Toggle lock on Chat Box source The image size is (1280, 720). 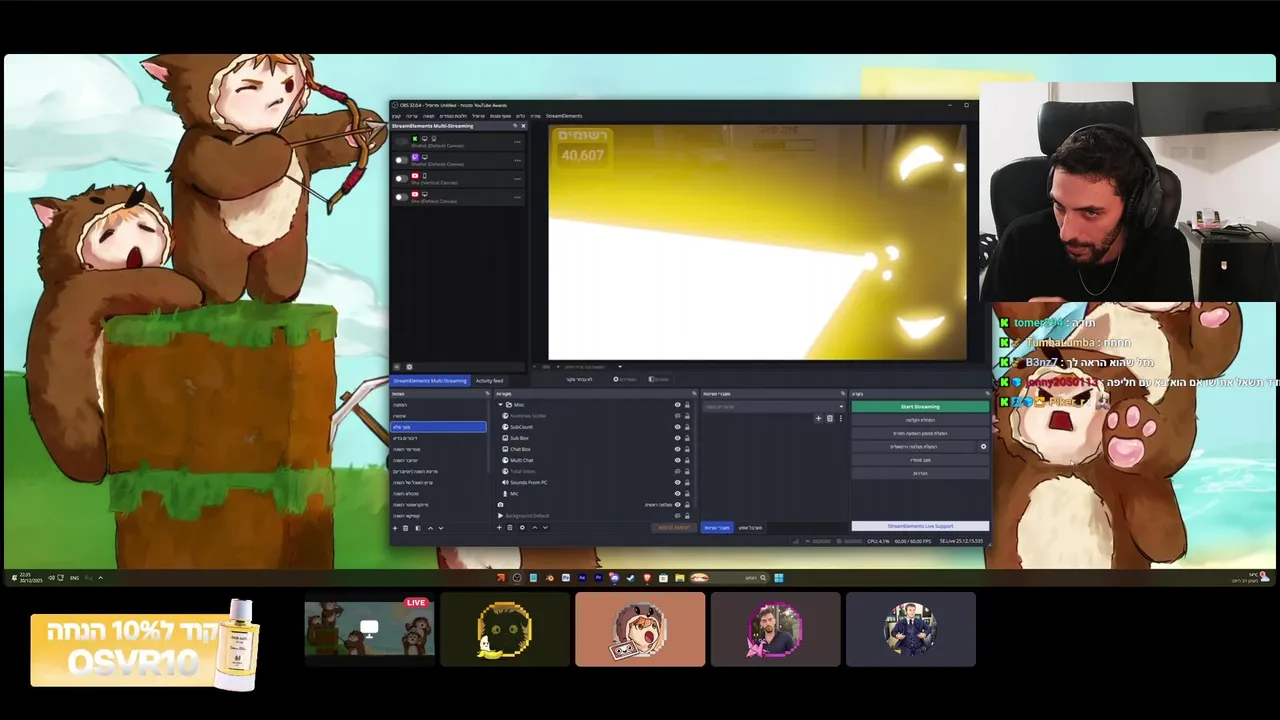tap(687, 449)
